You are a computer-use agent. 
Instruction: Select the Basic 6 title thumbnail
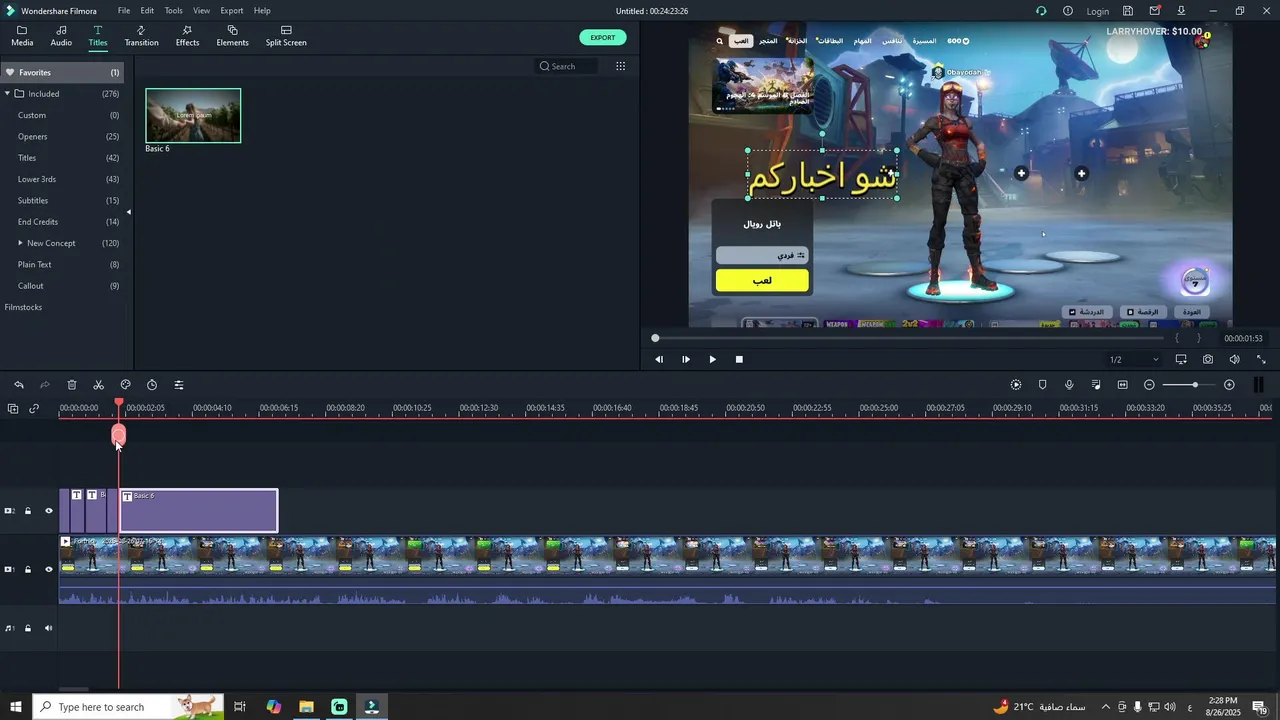[193, 116]
